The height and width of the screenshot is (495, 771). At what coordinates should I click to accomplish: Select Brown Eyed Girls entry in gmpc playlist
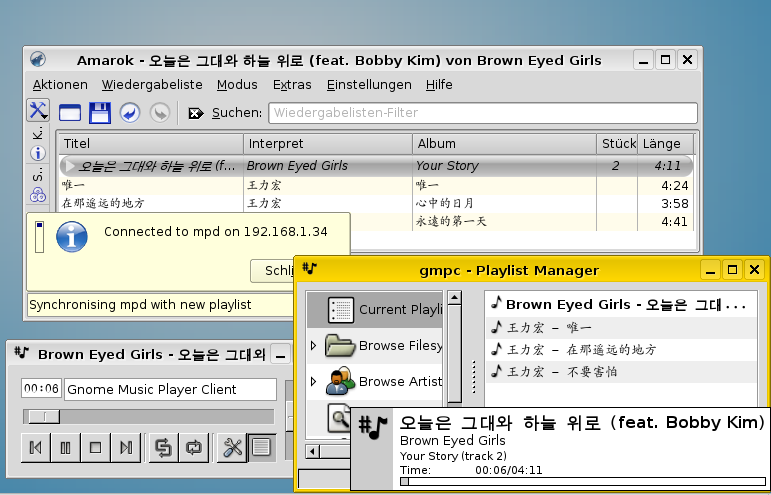coord(621,305)
